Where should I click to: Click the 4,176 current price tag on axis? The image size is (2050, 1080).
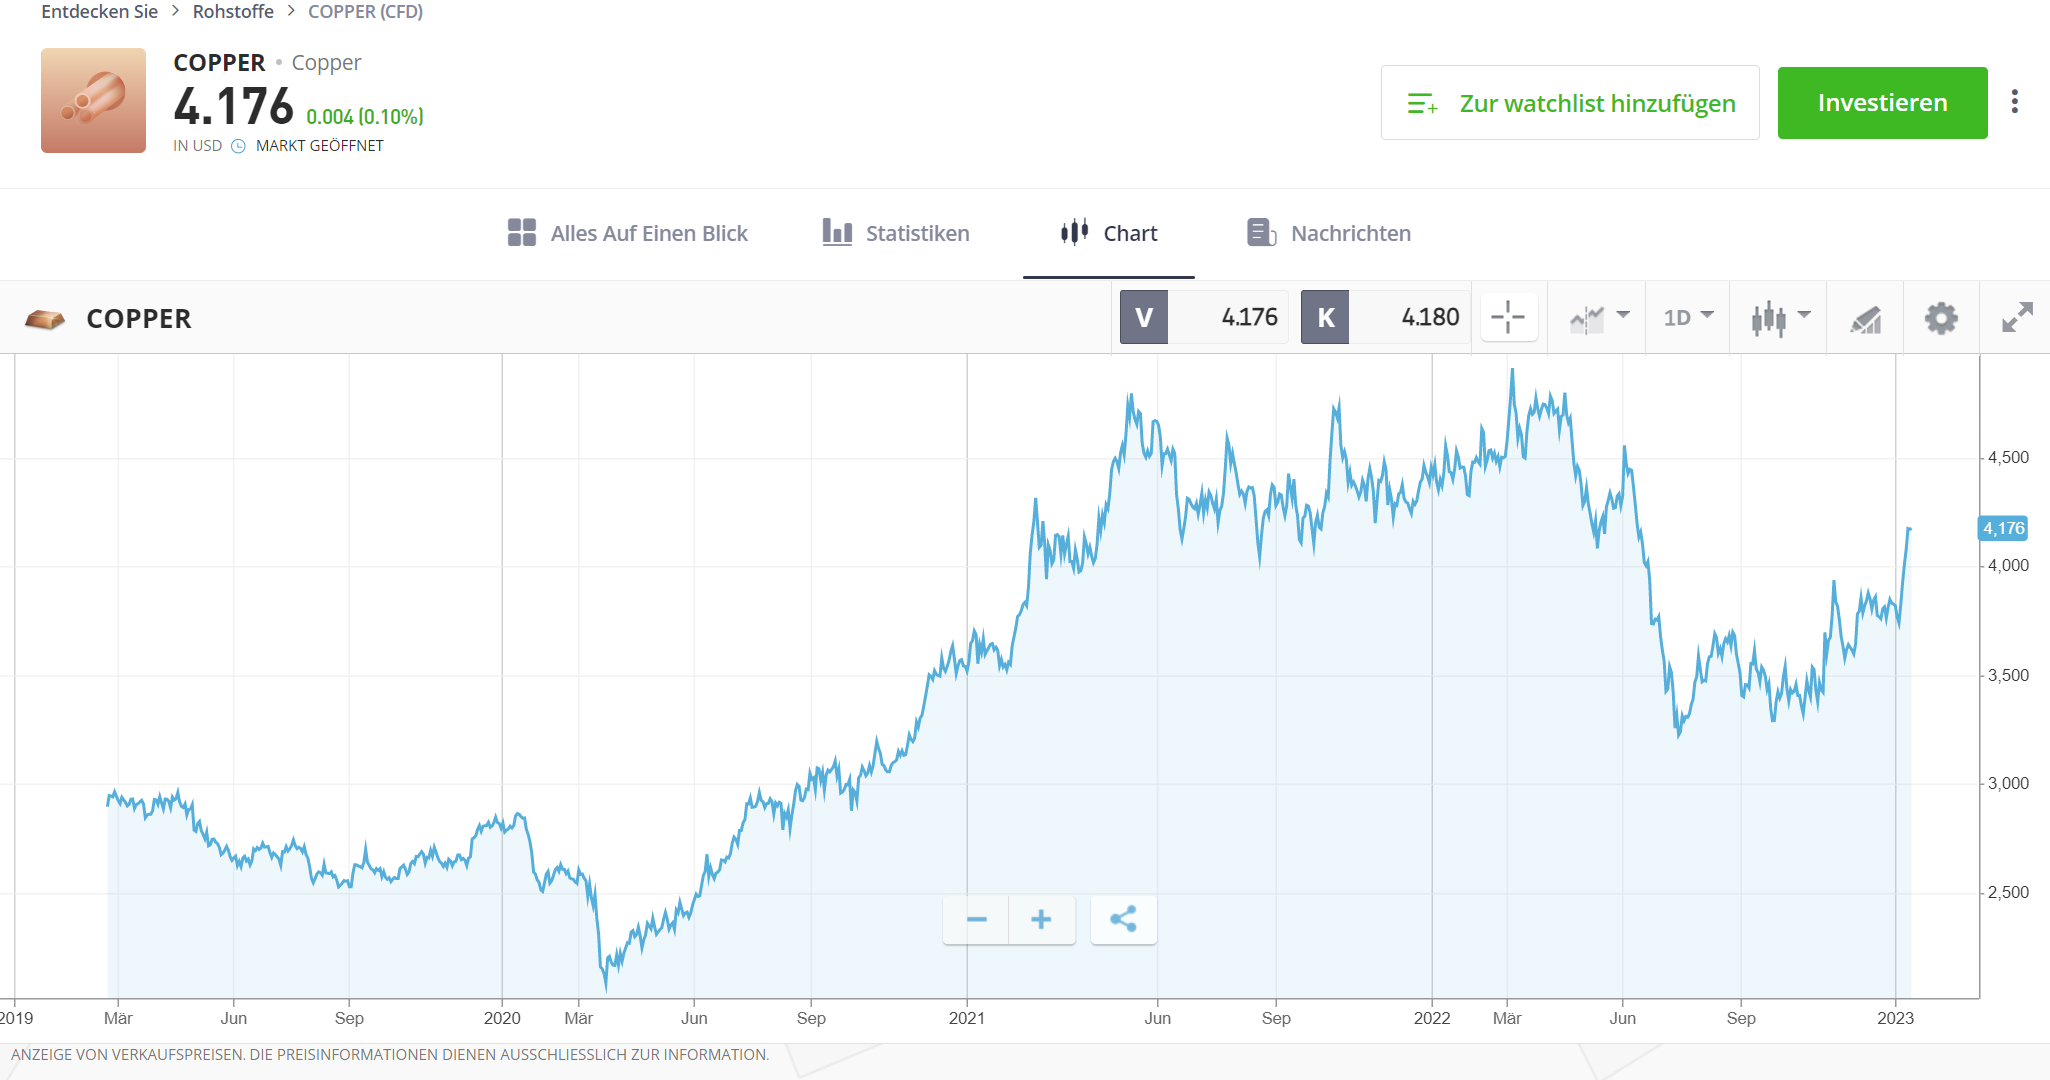(x=2003, y=528)
